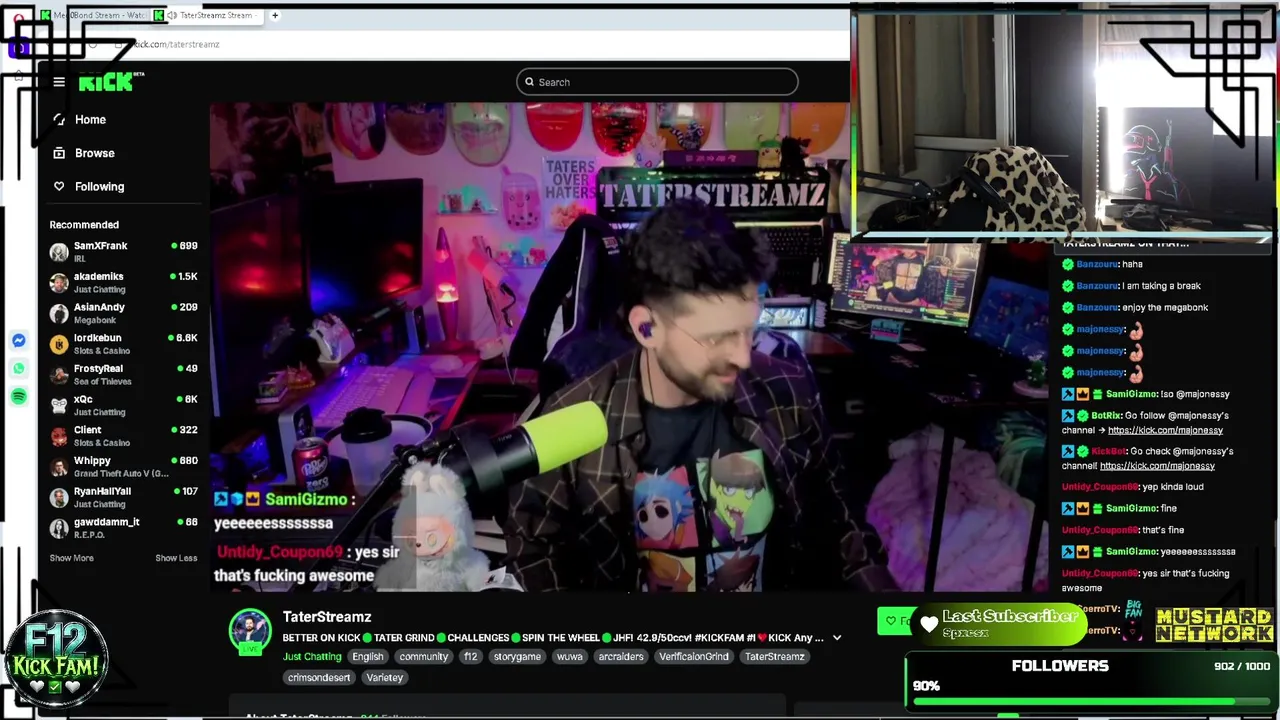Screen dimensions: 1280x720
Task: Click FrostyReal's avatar in Recommended
Action: (x=59, y=375)
